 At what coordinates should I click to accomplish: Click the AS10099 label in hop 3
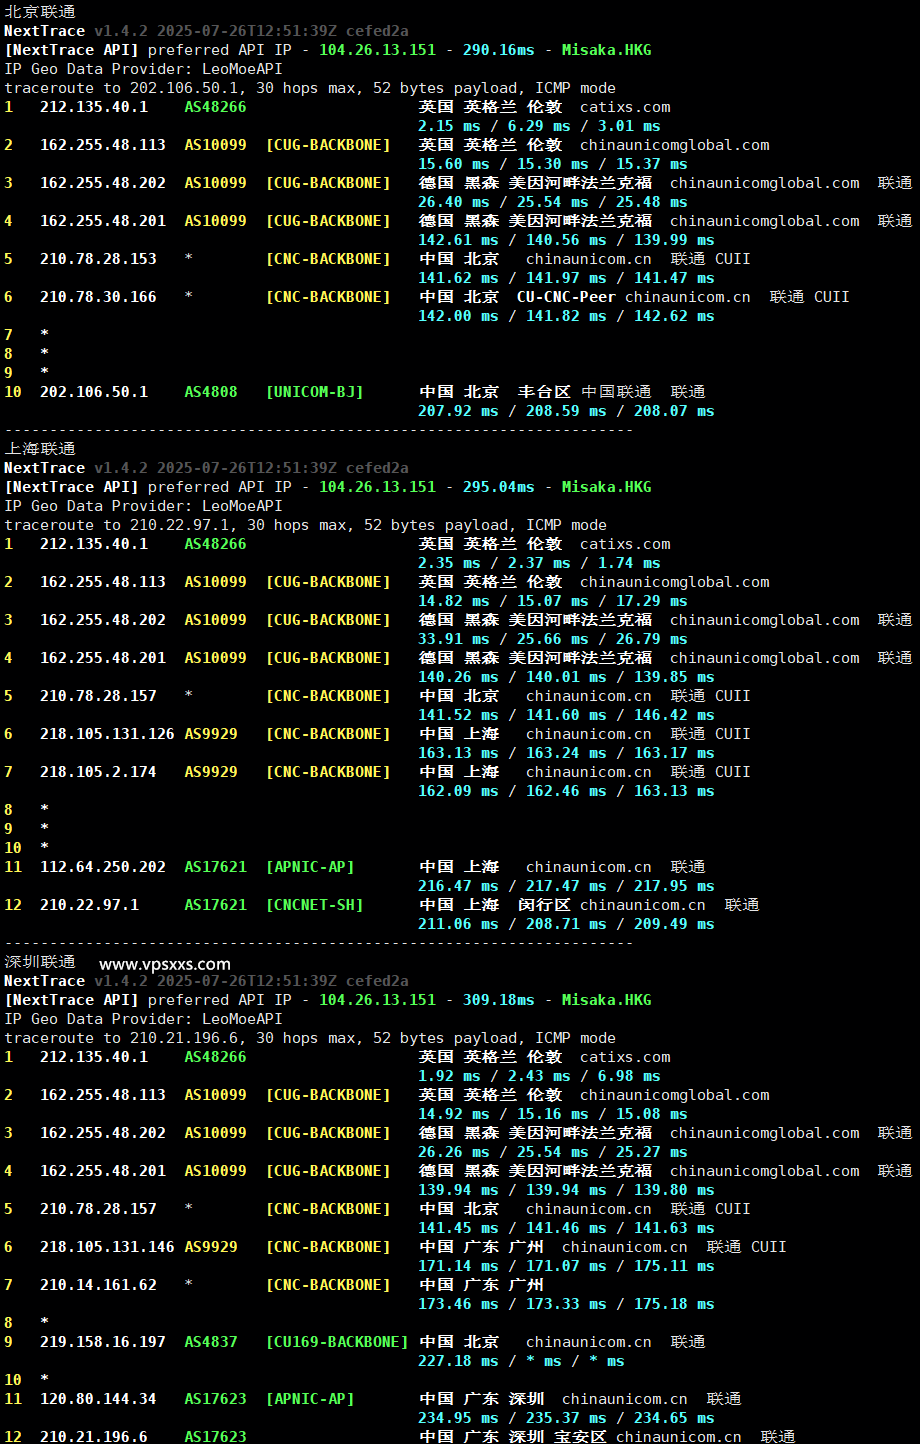[x=215, y=183]
